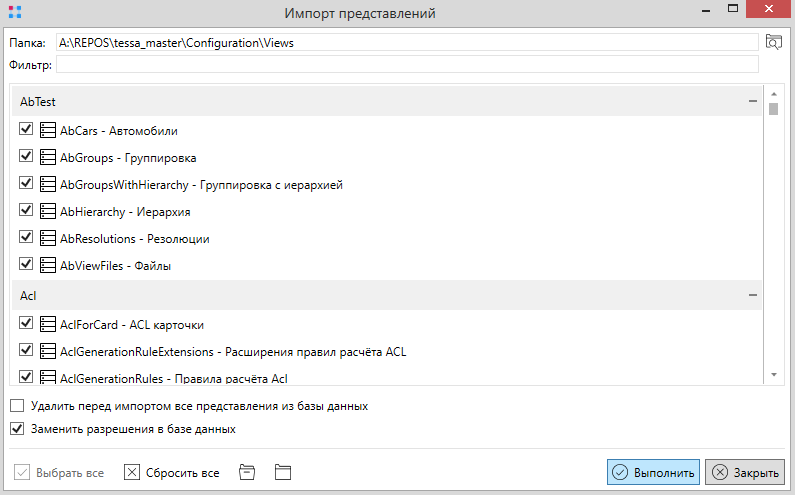This screenshot has width=795, height=495.
Task: Click the AbViewFiles view list icon
Action: (x=48, y=265)
